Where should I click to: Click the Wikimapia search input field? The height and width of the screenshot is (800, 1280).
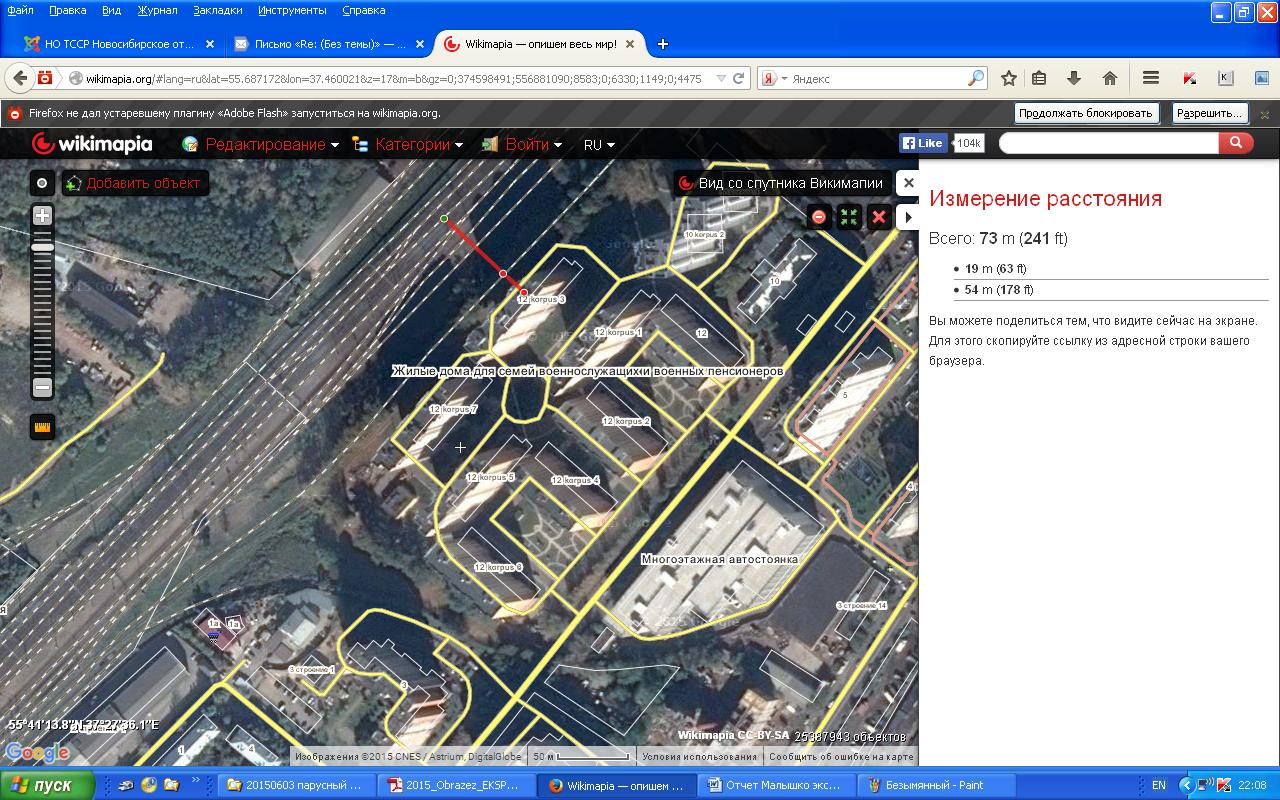click(1108, 143)
